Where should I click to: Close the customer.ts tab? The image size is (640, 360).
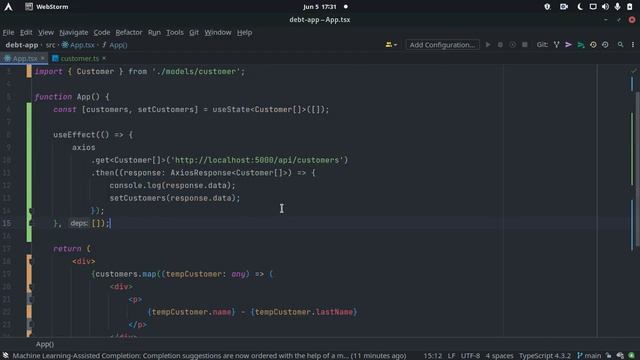tap(104, 58)
